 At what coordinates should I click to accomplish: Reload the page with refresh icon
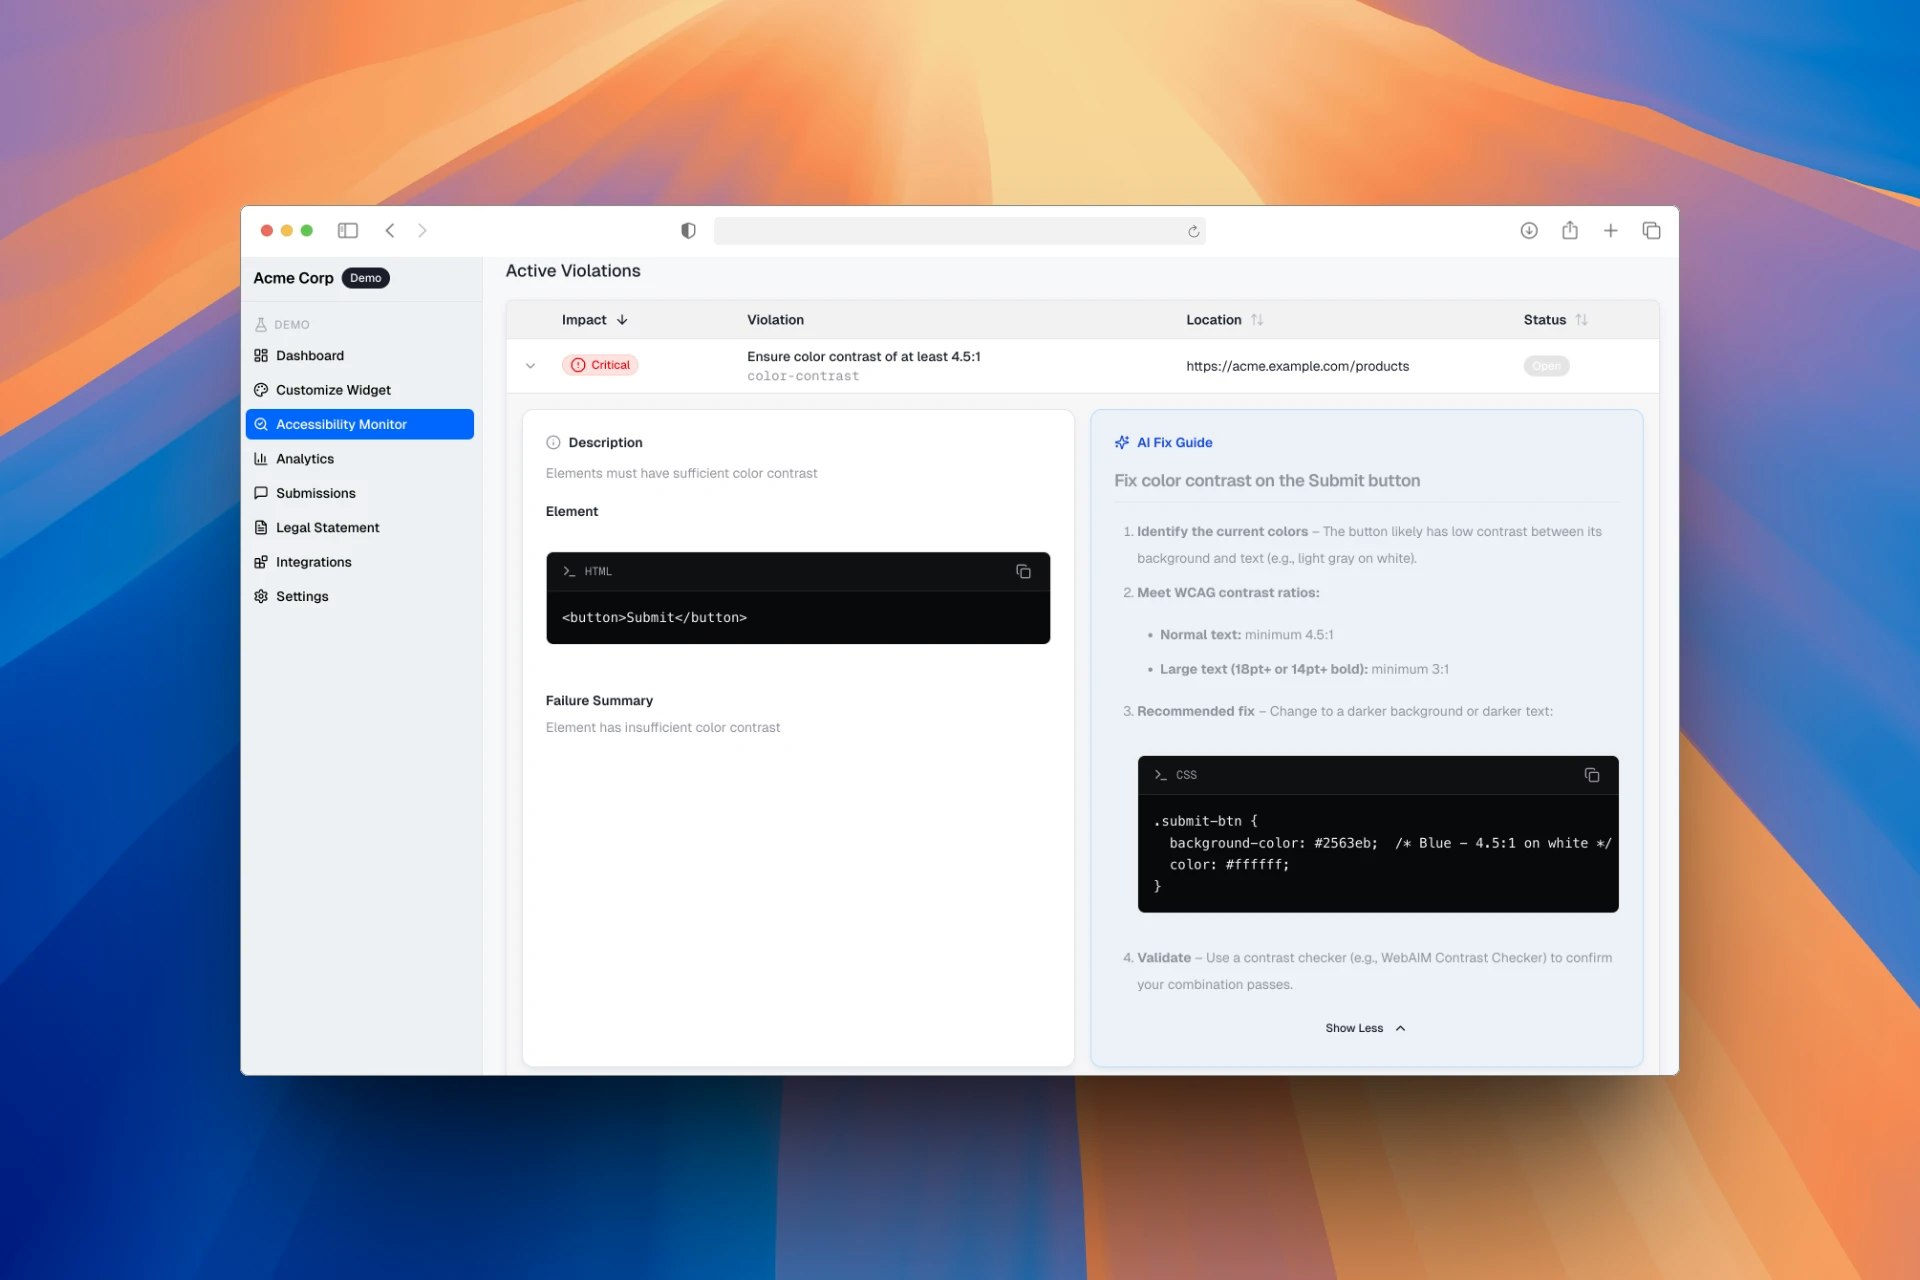click(x=1193, y=232)
